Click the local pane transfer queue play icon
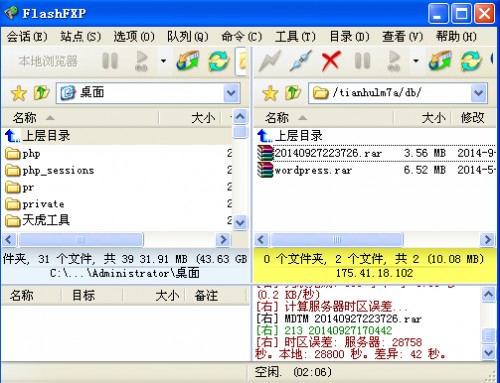Image resolution: width=500 pixels, height=383 pixels. click(x=141, y=61)
